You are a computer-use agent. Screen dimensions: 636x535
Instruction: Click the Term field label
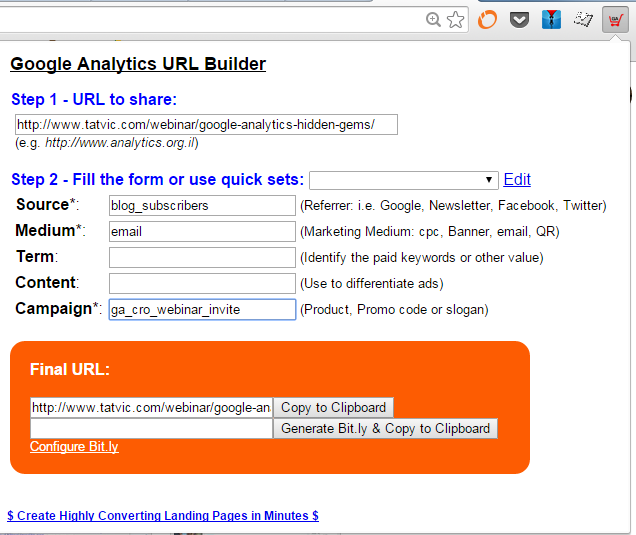coord(37,256)
